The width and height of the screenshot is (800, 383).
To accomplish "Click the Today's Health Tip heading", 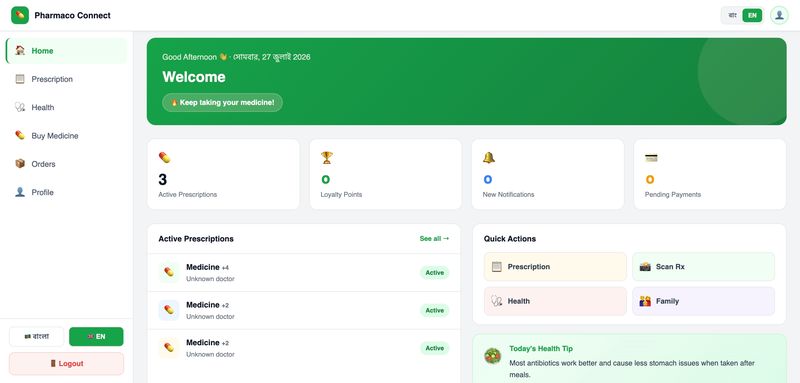I will pyautogui.click(x=541, y=349).
